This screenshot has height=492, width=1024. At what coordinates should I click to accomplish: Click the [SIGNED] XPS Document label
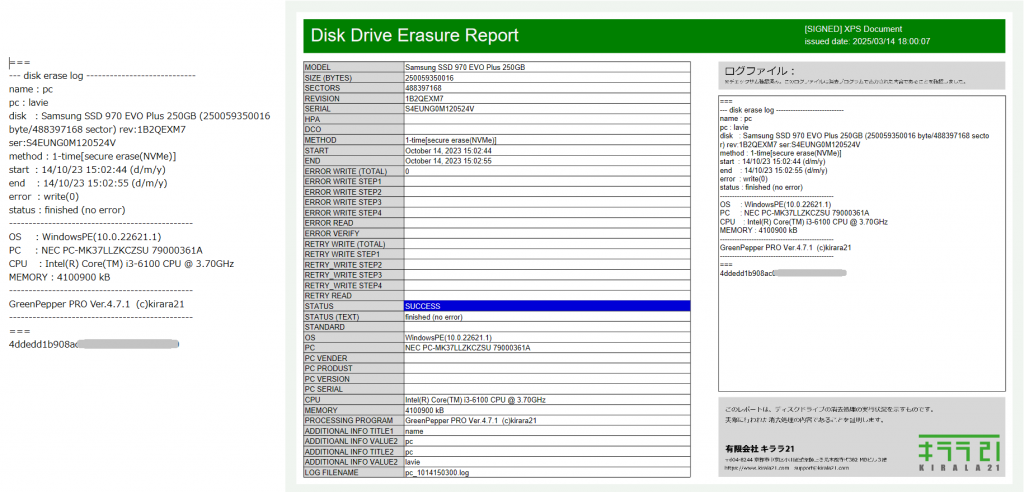click(x=853, y=29)
